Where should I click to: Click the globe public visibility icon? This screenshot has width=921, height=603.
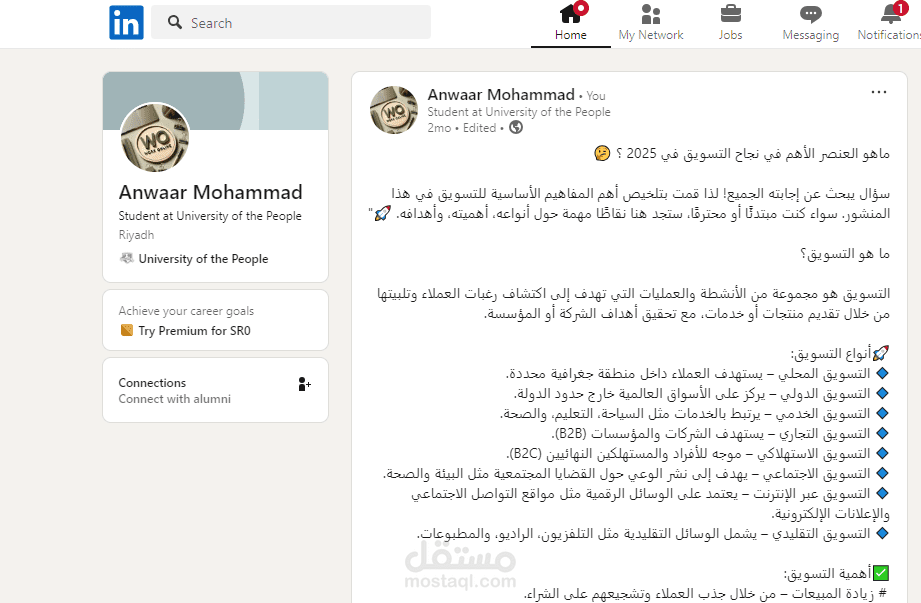(516, 127)
